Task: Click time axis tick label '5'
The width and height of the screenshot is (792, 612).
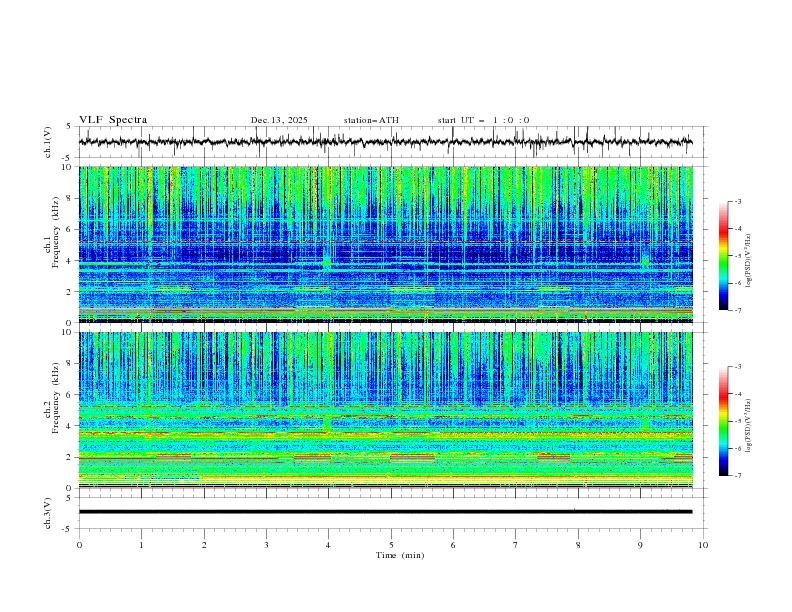Action: (x=391, y=545)
